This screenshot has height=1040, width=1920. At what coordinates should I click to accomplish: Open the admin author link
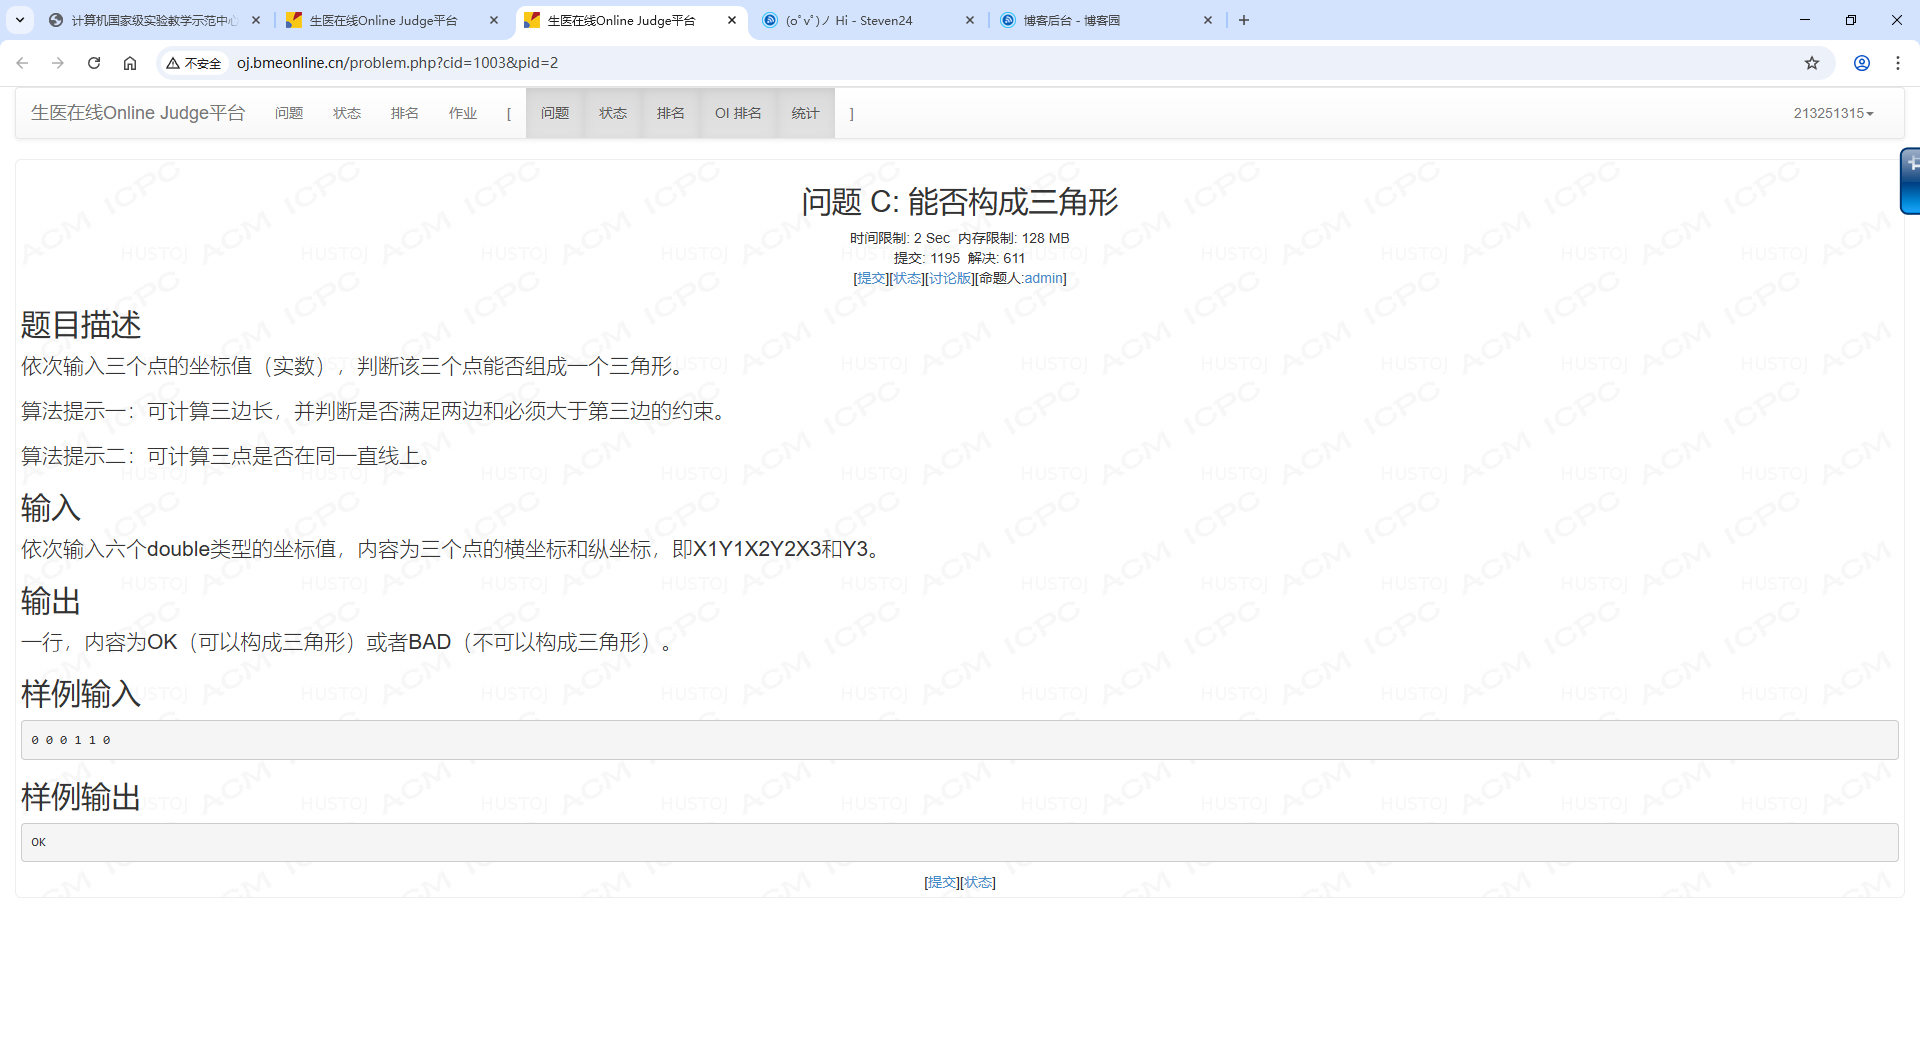(1043, 278)
